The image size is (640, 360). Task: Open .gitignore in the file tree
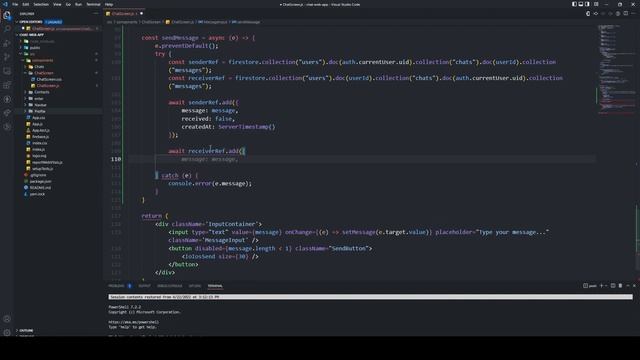(38, 175)
